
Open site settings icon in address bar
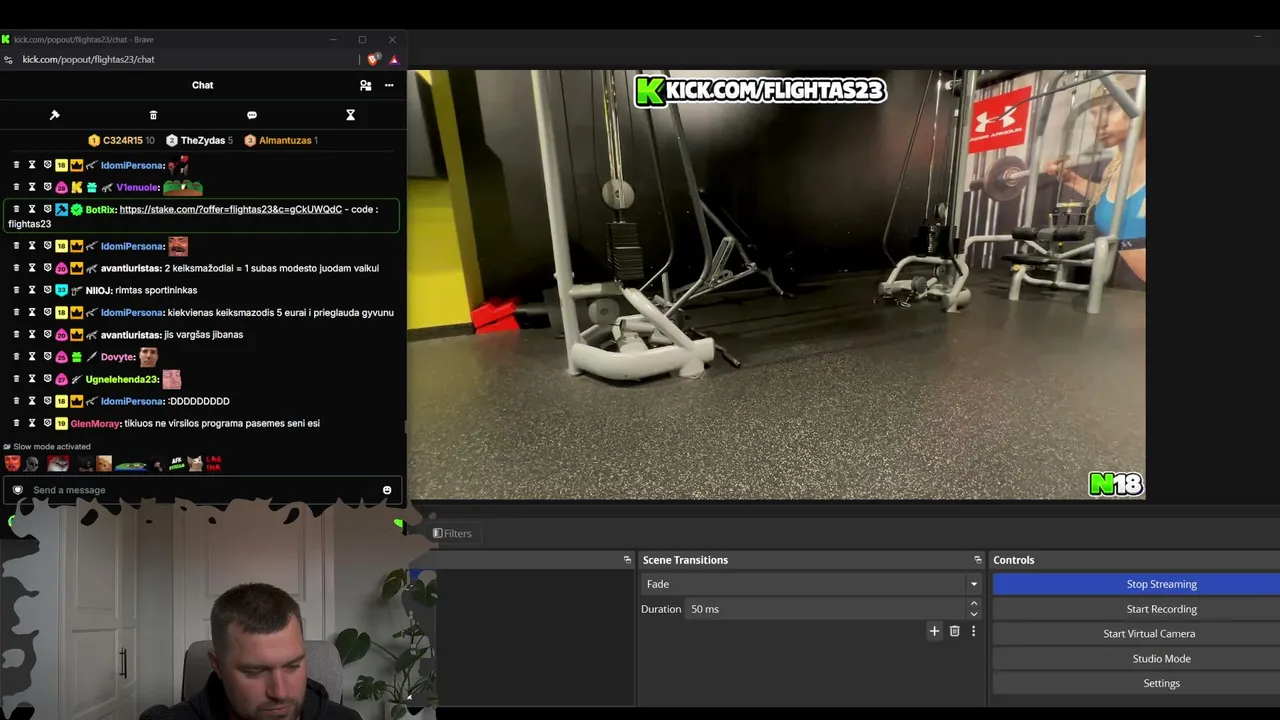point(9,59)
